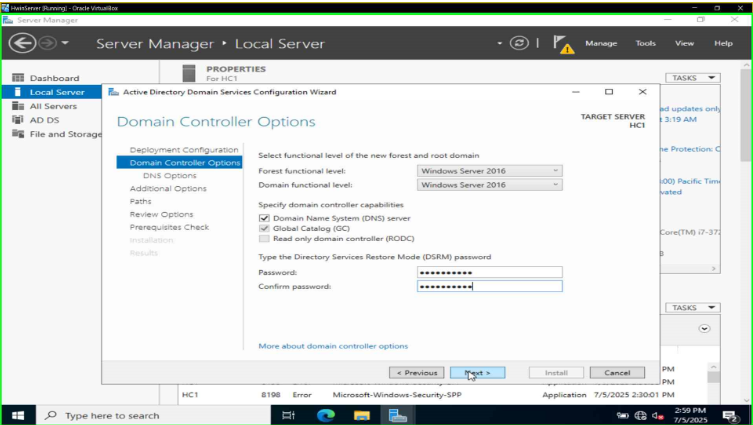This screenshot has width=753, height=425.
Task: Click the Server Manager refresh icon
Action: coord(519,43)
